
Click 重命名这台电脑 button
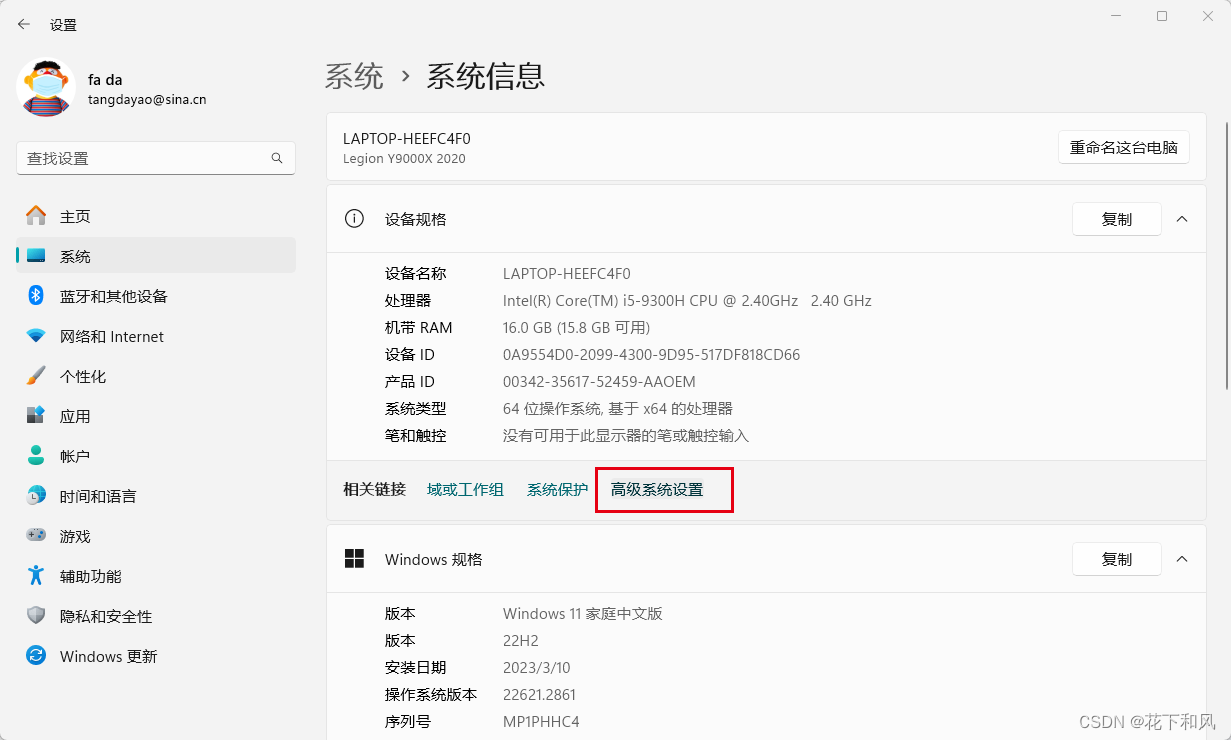[x=1124, y=147]
